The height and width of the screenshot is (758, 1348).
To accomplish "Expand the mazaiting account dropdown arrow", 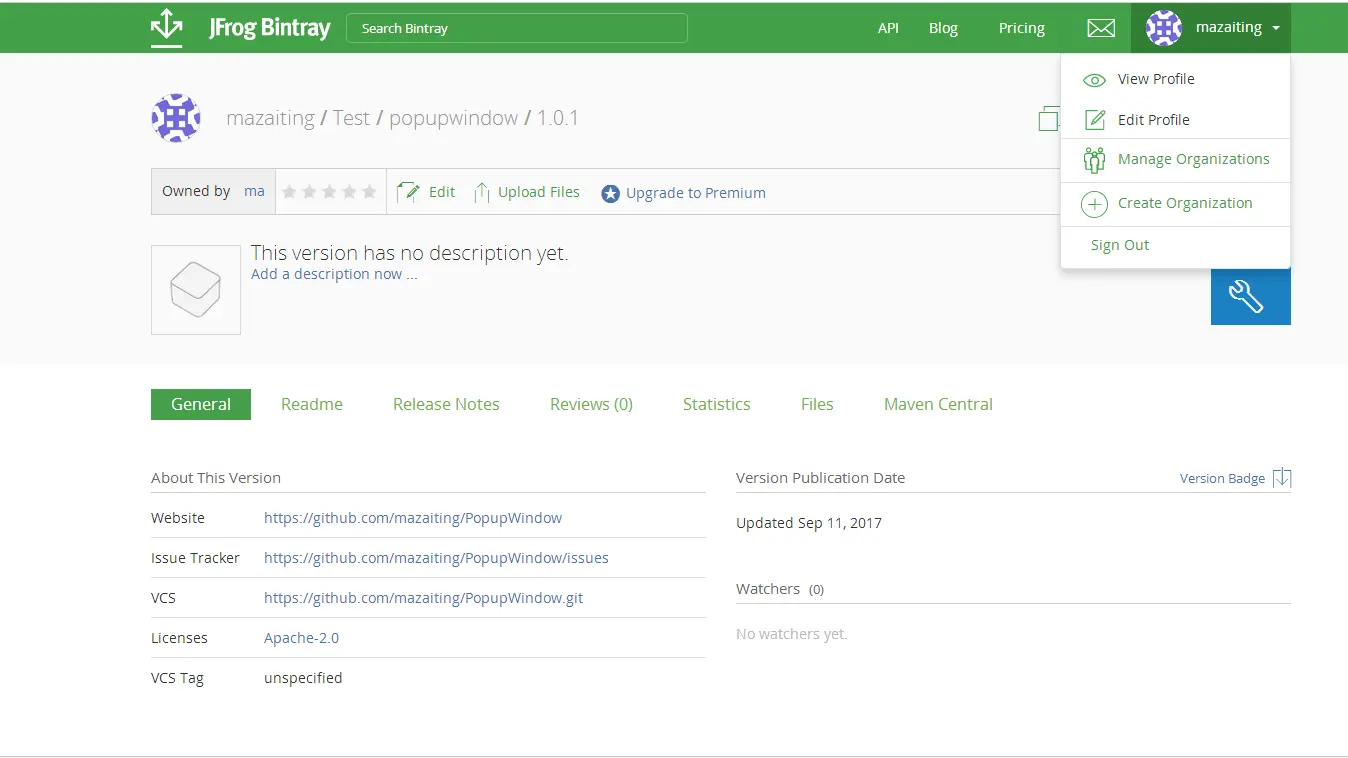I will 1277,29.
